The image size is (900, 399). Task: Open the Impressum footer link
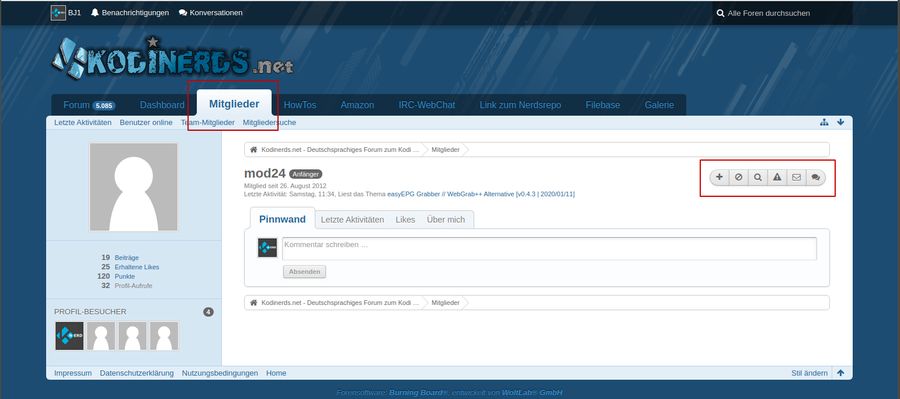click(73, 373)
